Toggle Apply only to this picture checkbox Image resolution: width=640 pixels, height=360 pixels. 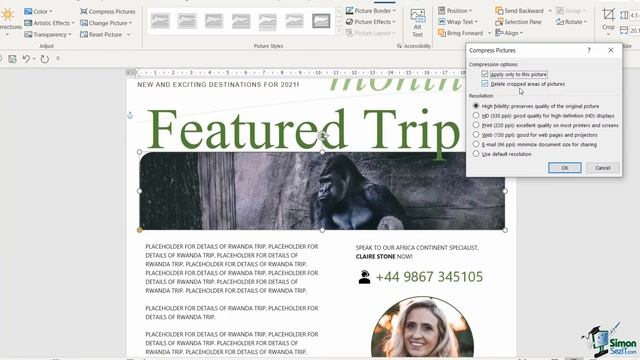pos(484,74)
